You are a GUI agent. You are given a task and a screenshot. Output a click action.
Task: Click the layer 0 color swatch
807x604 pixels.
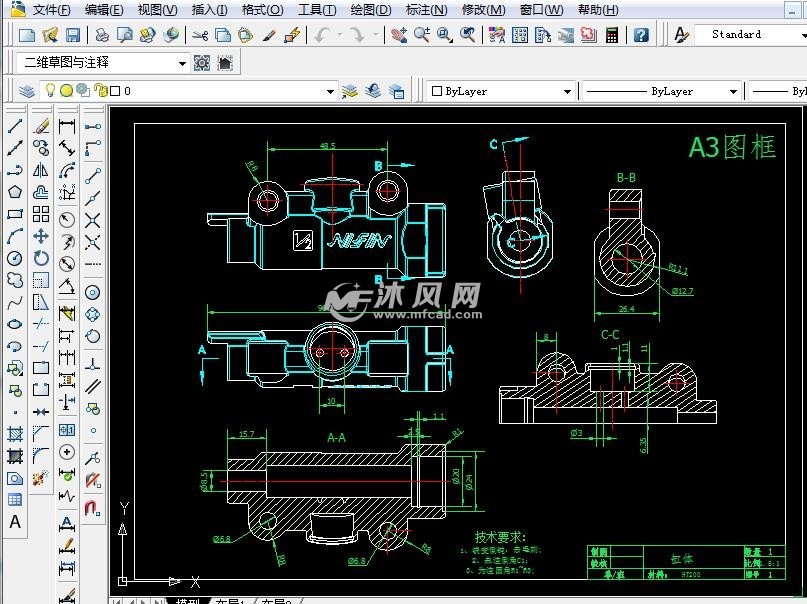(x=115, y=91)
